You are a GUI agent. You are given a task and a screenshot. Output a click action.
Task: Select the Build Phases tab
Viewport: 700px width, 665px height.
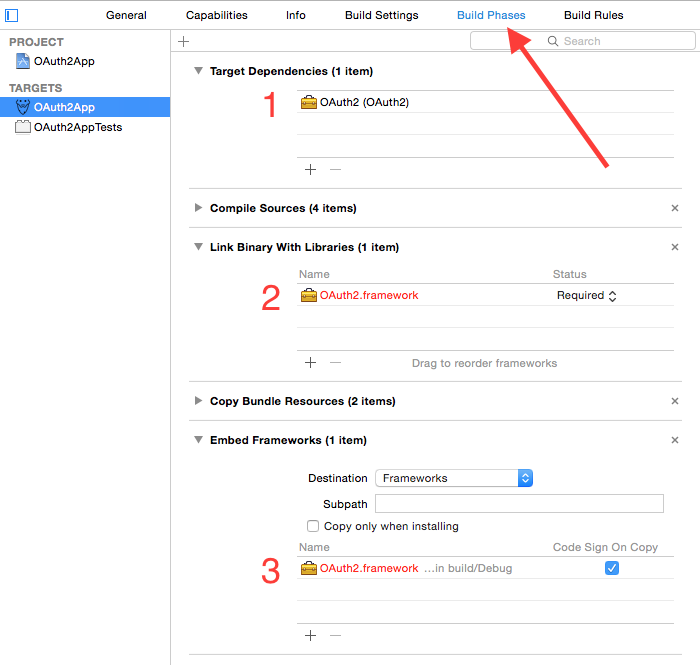[x=491, y=15]
